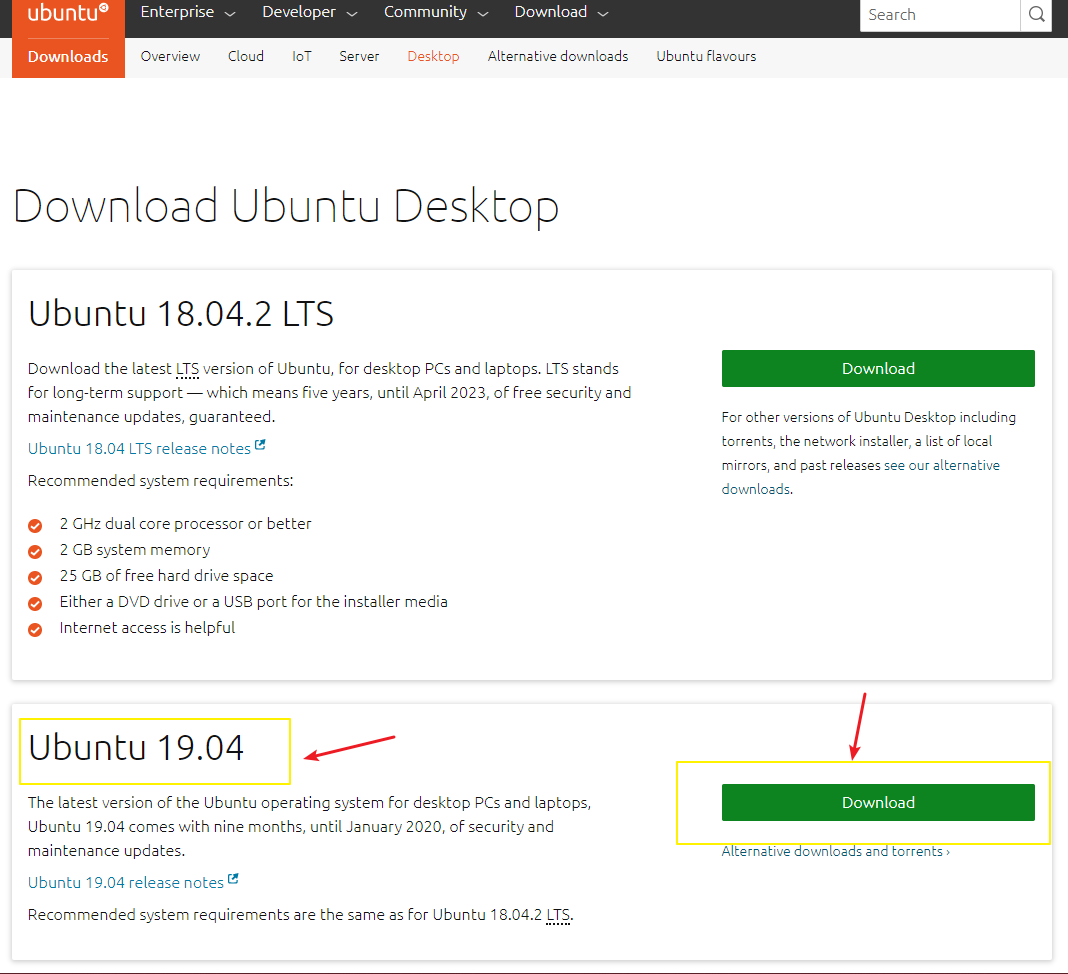Click the dotted-underlined LTS abbreviation in 18.04 description
1068x974 pixels.
tap(187, 368)
